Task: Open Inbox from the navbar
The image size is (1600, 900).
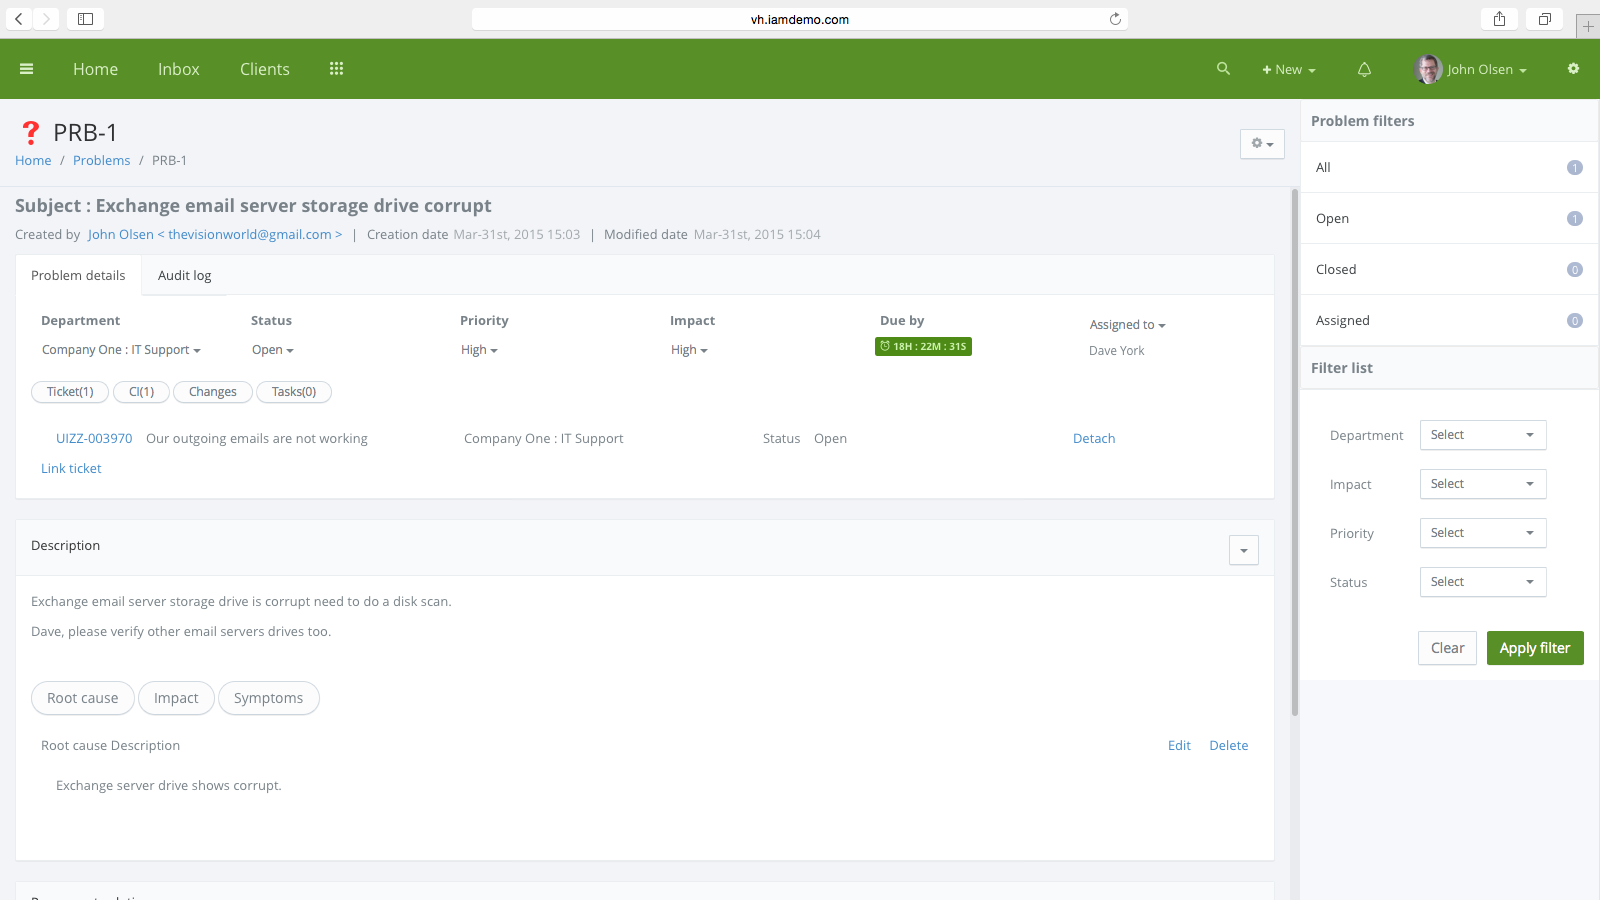Action: (179, 69)
